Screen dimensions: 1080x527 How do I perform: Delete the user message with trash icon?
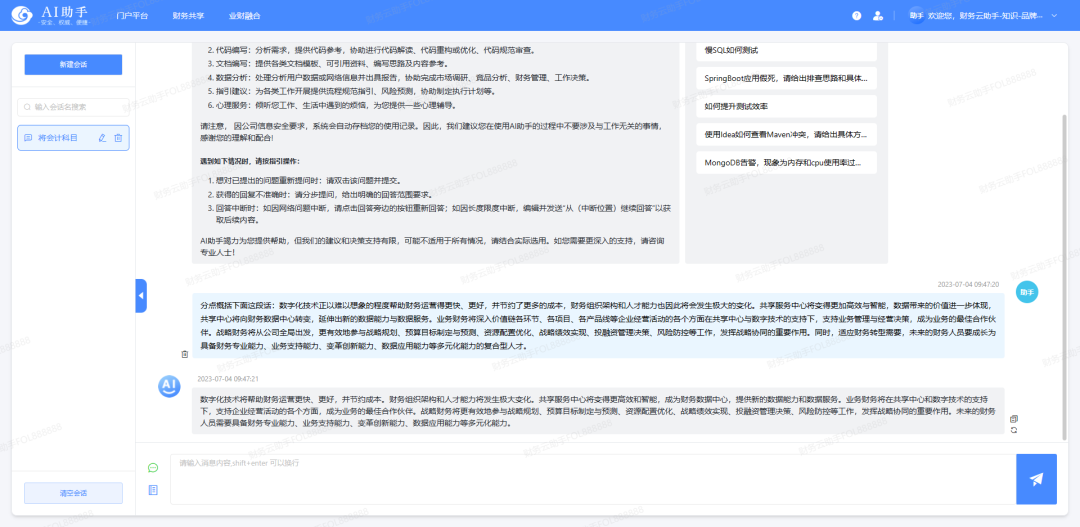tap(185, 354)
